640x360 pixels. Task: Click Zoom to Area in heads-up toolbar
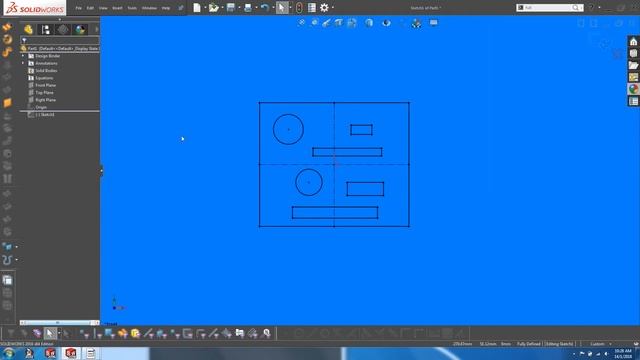click(x=314, y=22)
